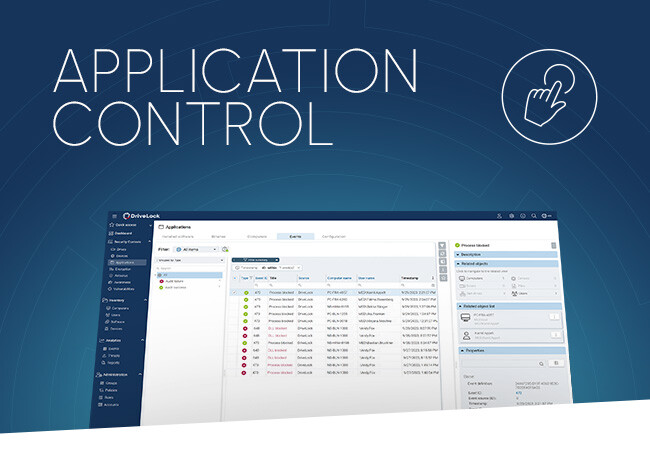
Task: Collapse the Related object list section
Action: point(509,306)
